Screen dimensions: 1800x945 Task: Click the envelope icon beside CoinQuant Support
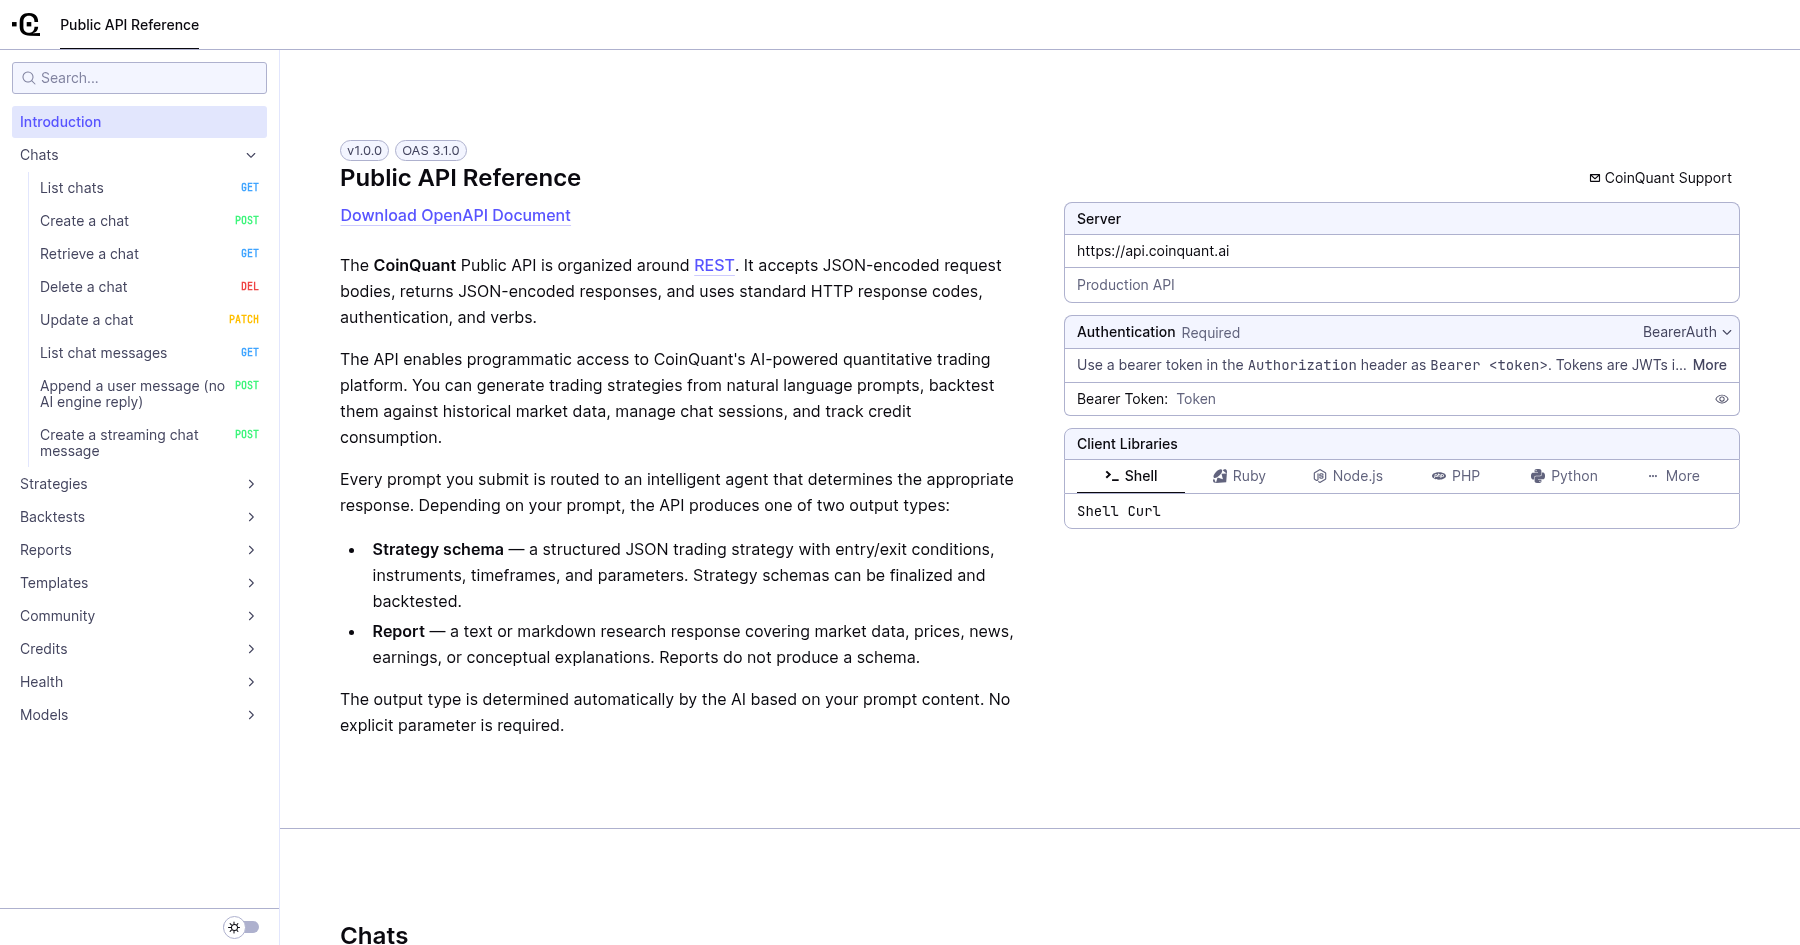[1595, 178]
